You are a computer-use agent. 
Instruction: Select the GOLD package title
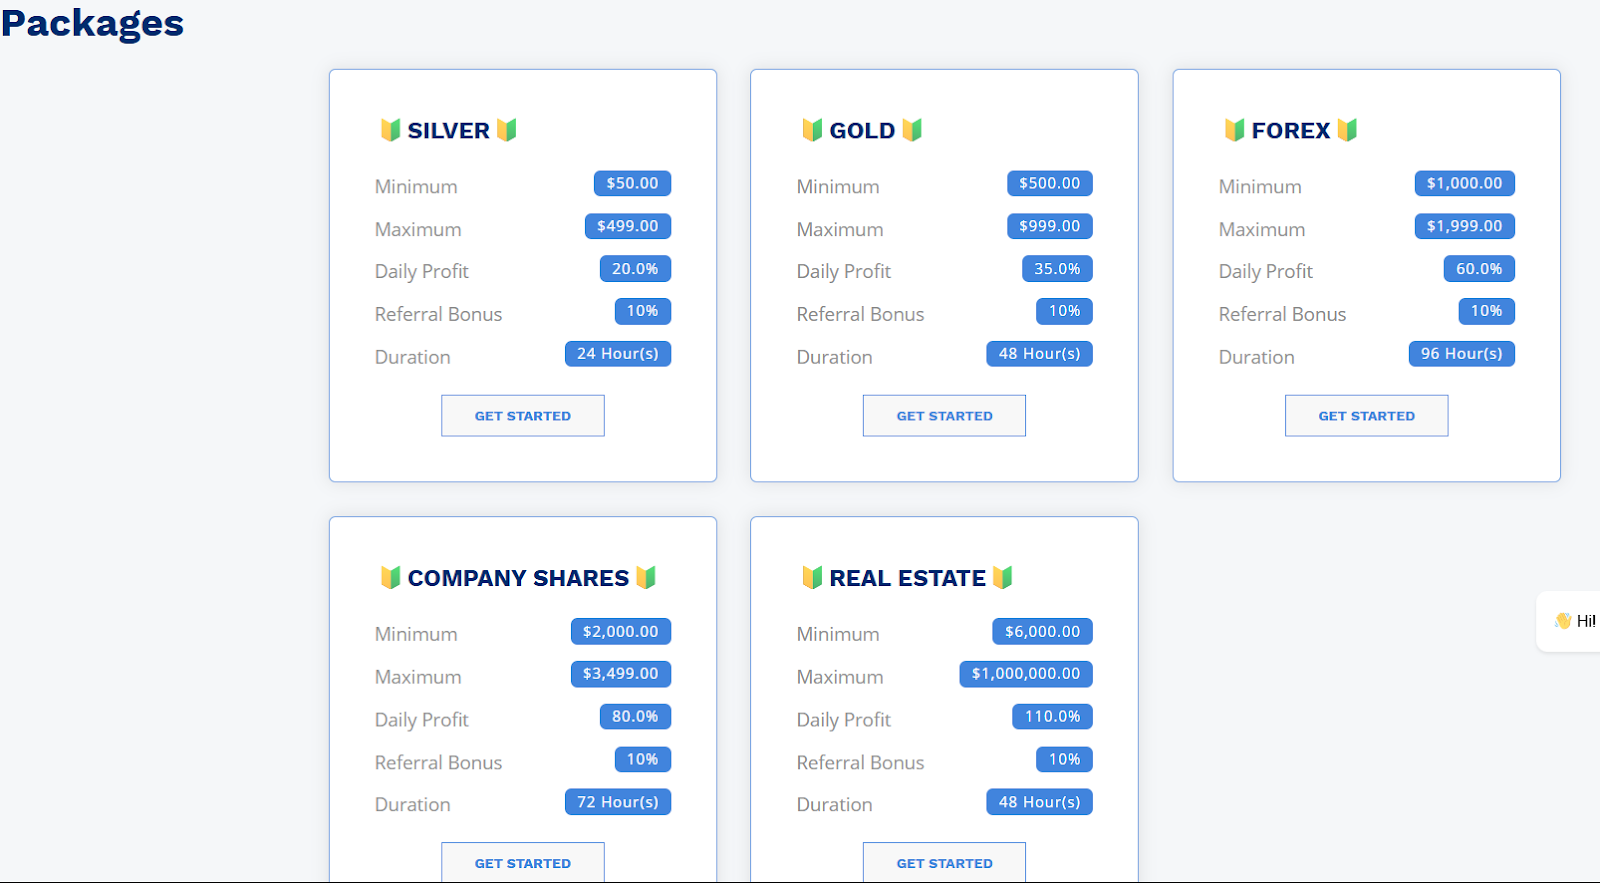coord(862,131)
